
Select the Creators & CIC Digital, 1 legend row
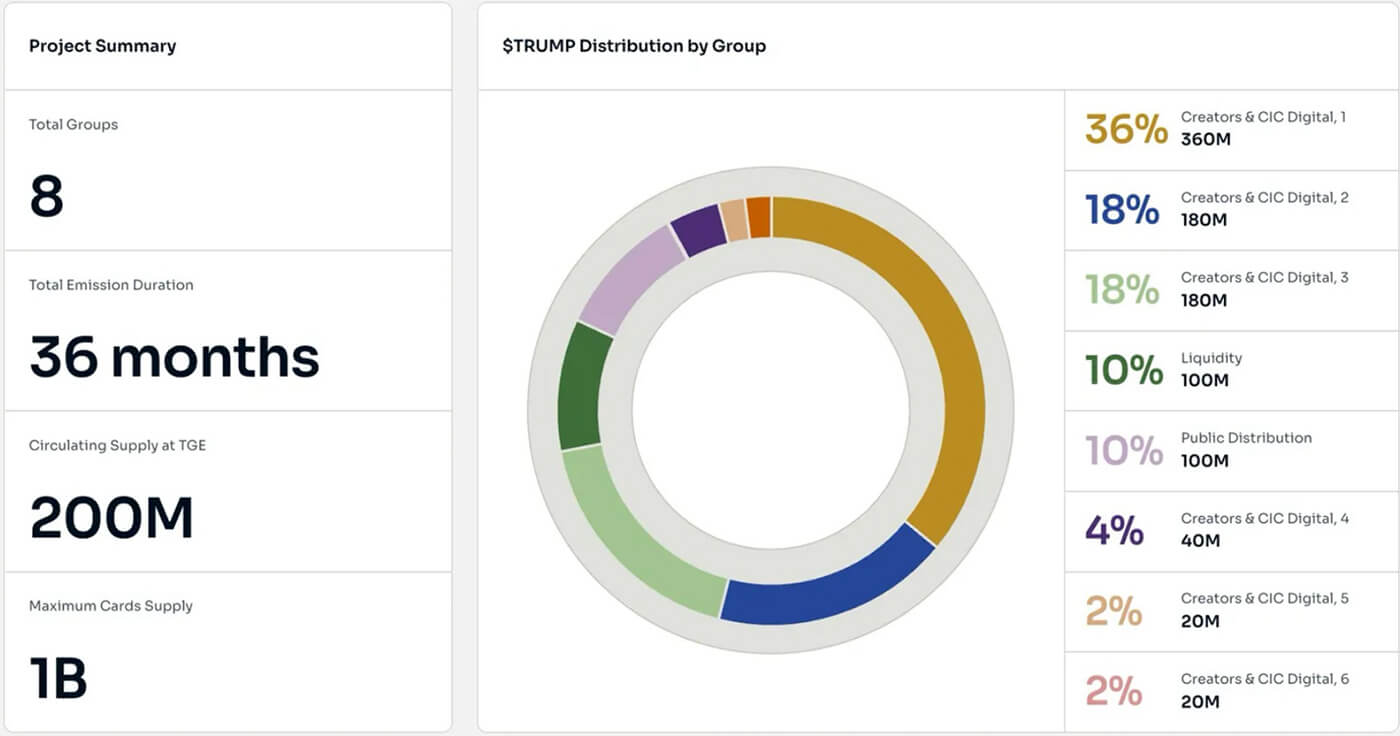pyautogui.click(x=1231, y=130)
